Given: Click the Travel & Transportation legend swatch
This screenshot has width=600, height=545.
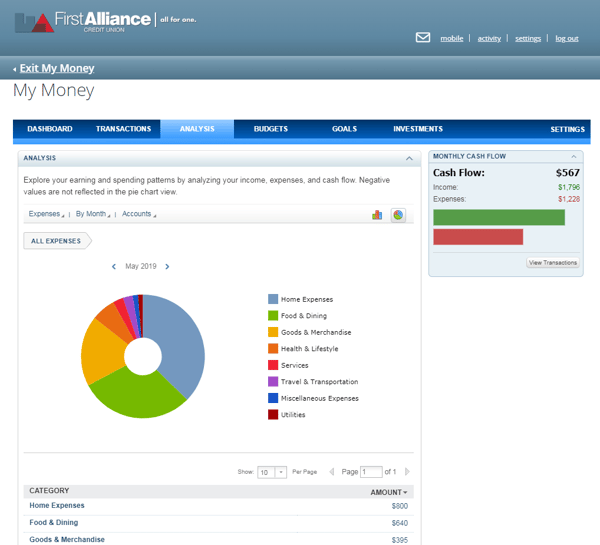Looking at the screenshot, I should pos(273,381).
